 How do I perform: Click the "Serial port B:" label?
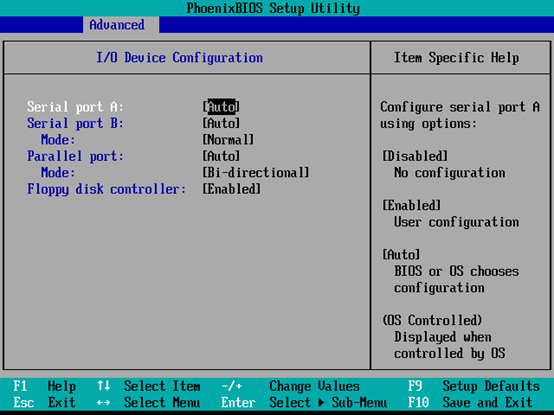point(75,123)
